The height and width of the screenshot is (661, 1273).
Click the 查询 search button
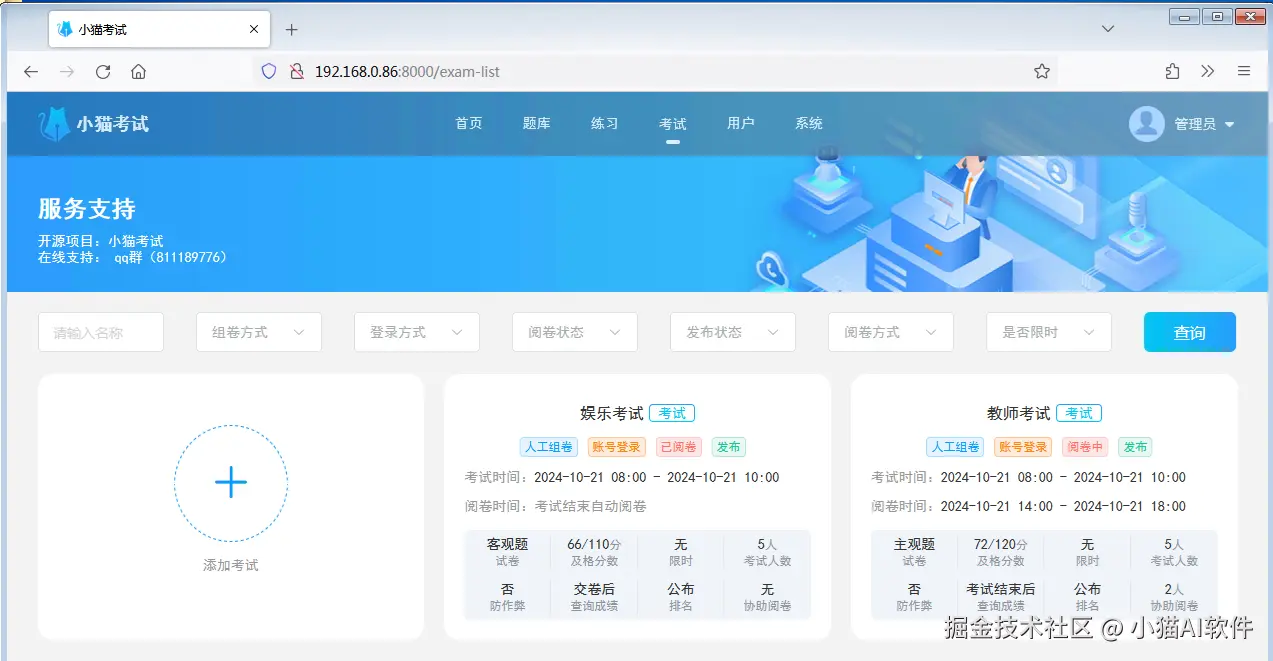1190,332
